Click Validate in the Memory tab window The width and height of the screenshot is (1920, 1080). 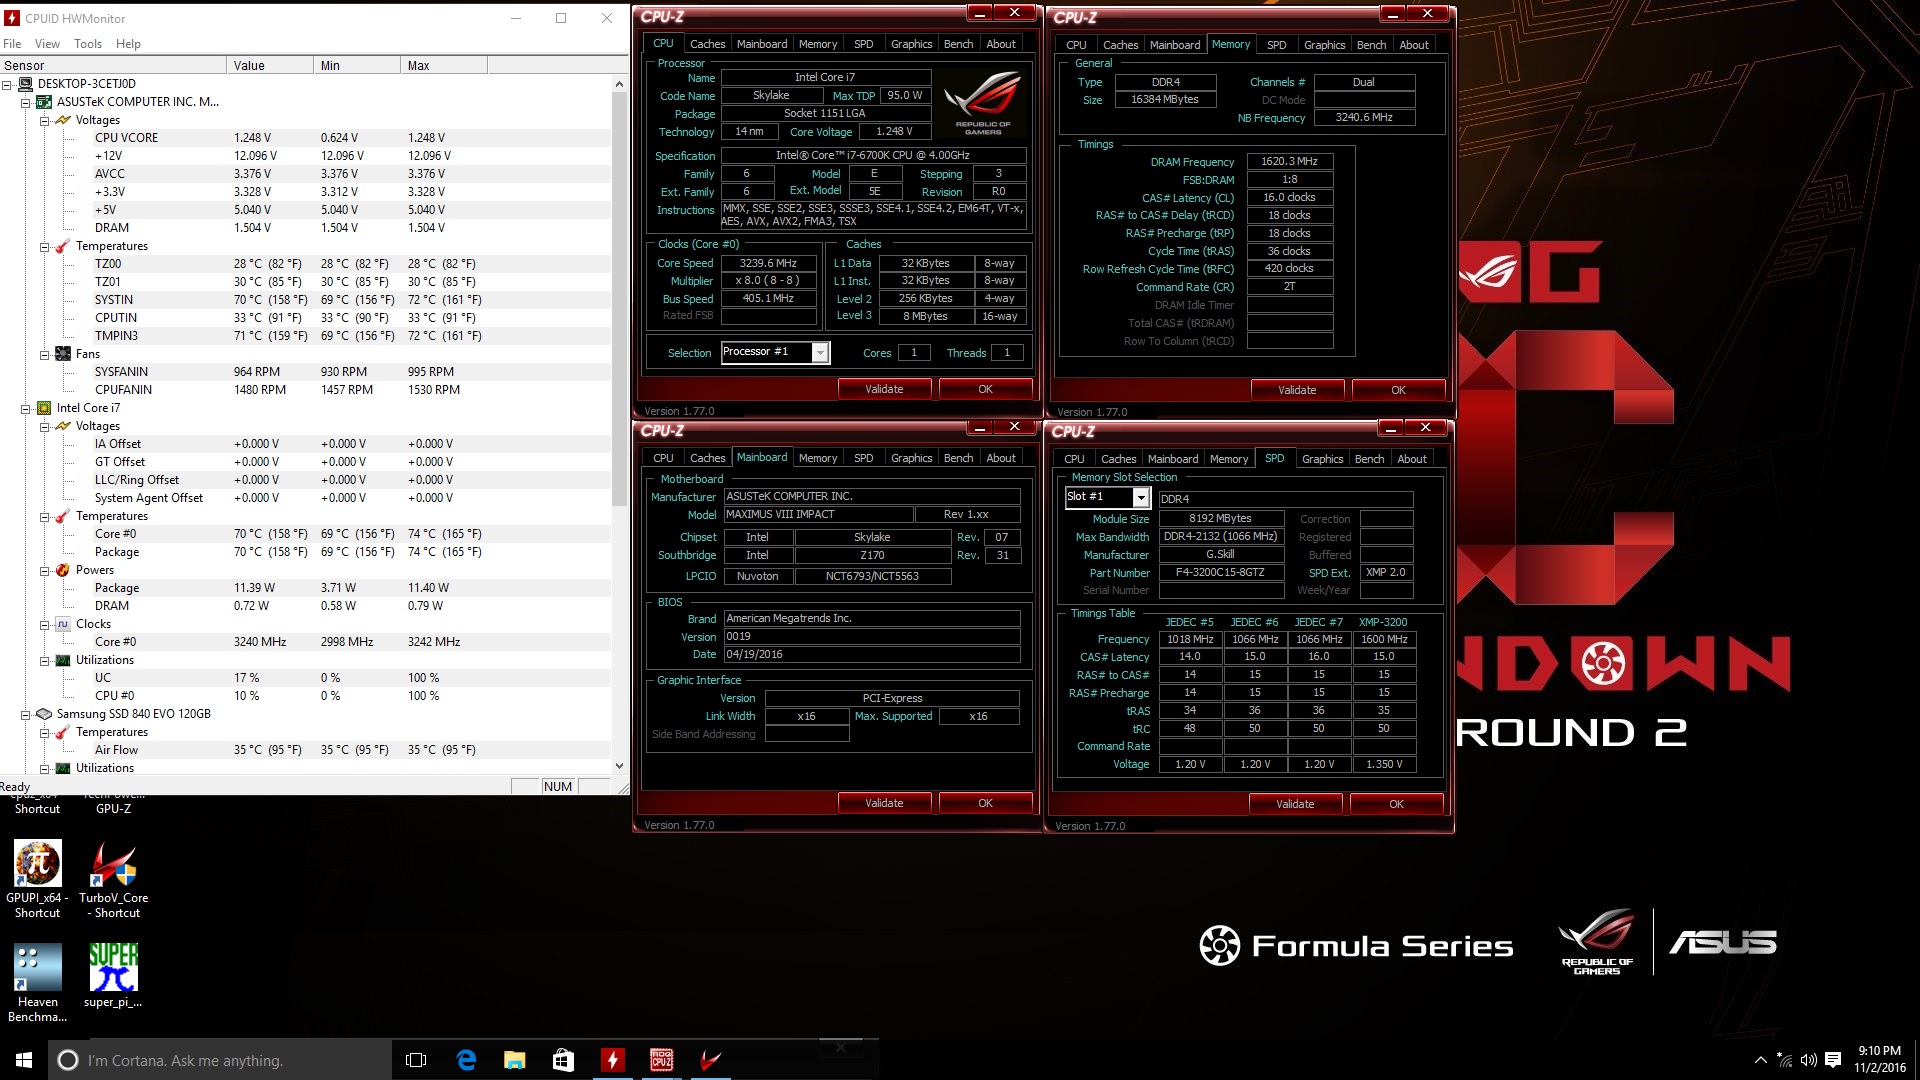[1297, 390]
